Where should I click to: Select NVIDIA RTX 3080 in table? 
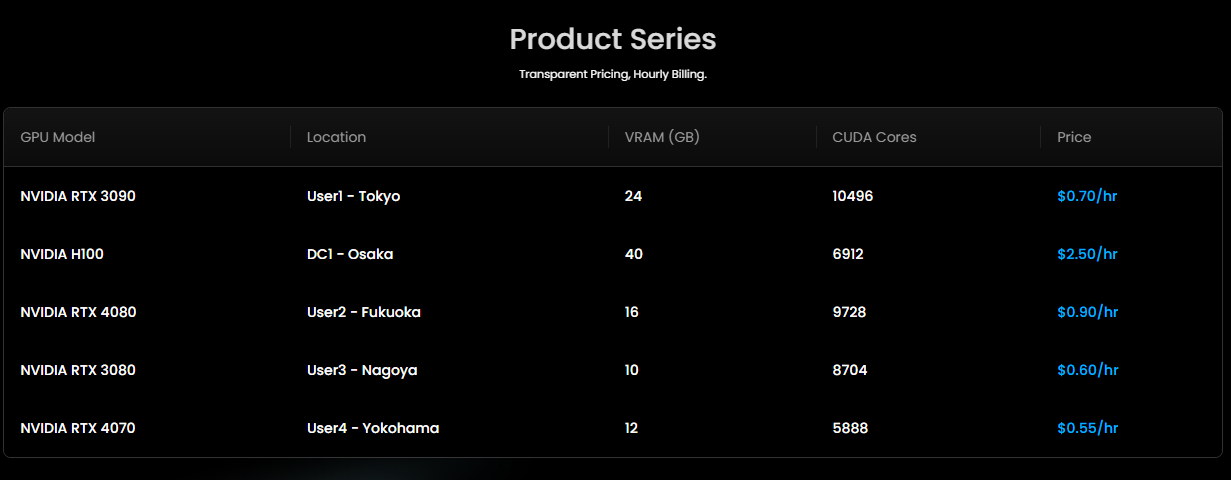[78, 370]
